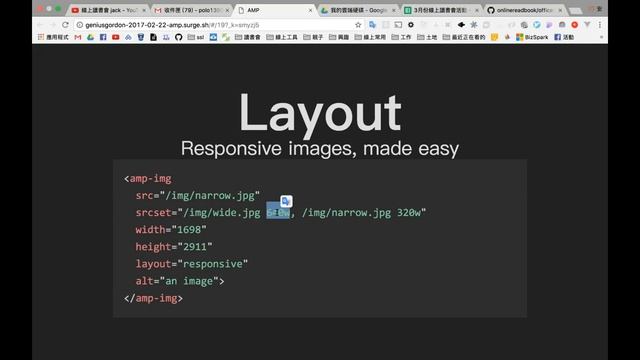Open the blue shield bookmark icon

click(141, 37)
